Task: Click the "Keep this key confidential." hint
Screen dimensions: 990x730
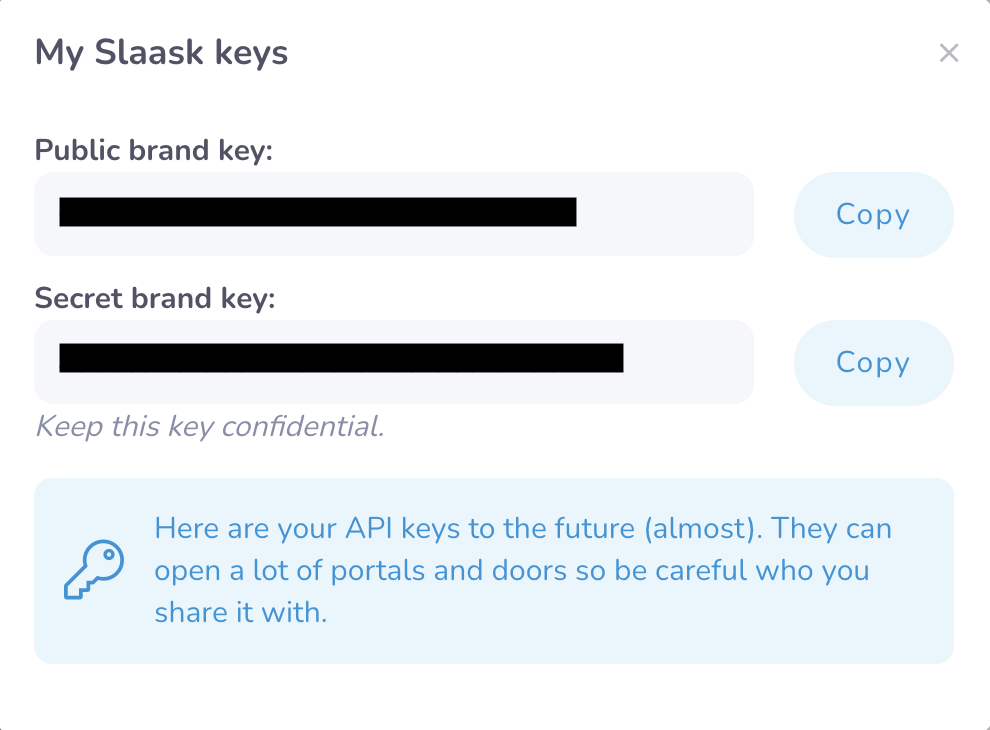Action: (209, 427)
